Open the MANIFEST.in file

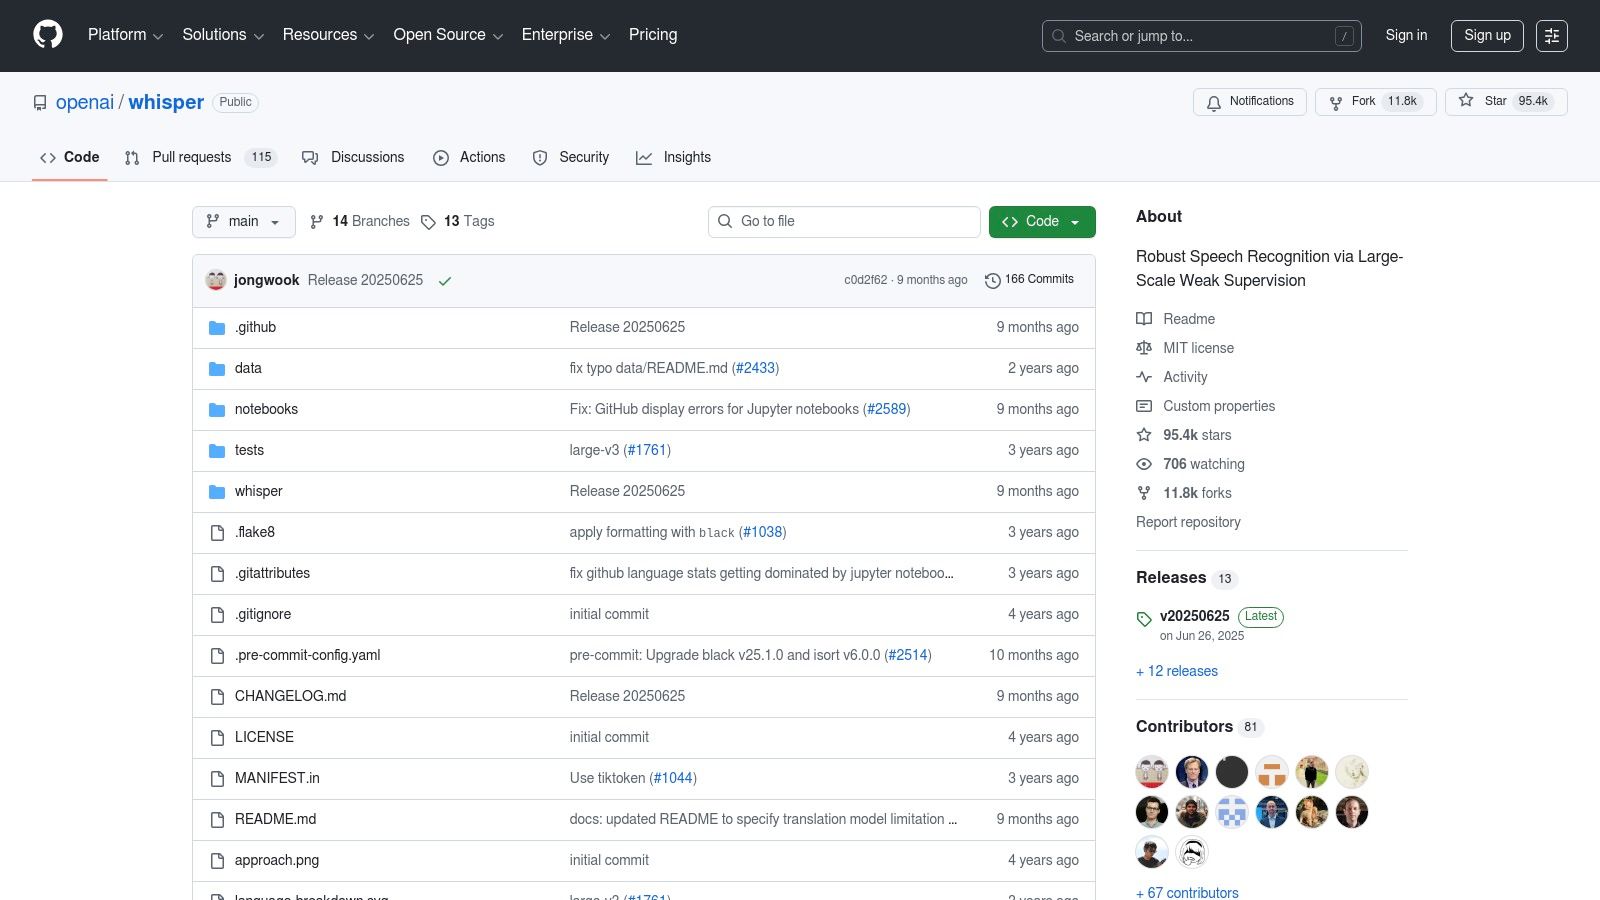pyautogui.click(x=277, y=778)
